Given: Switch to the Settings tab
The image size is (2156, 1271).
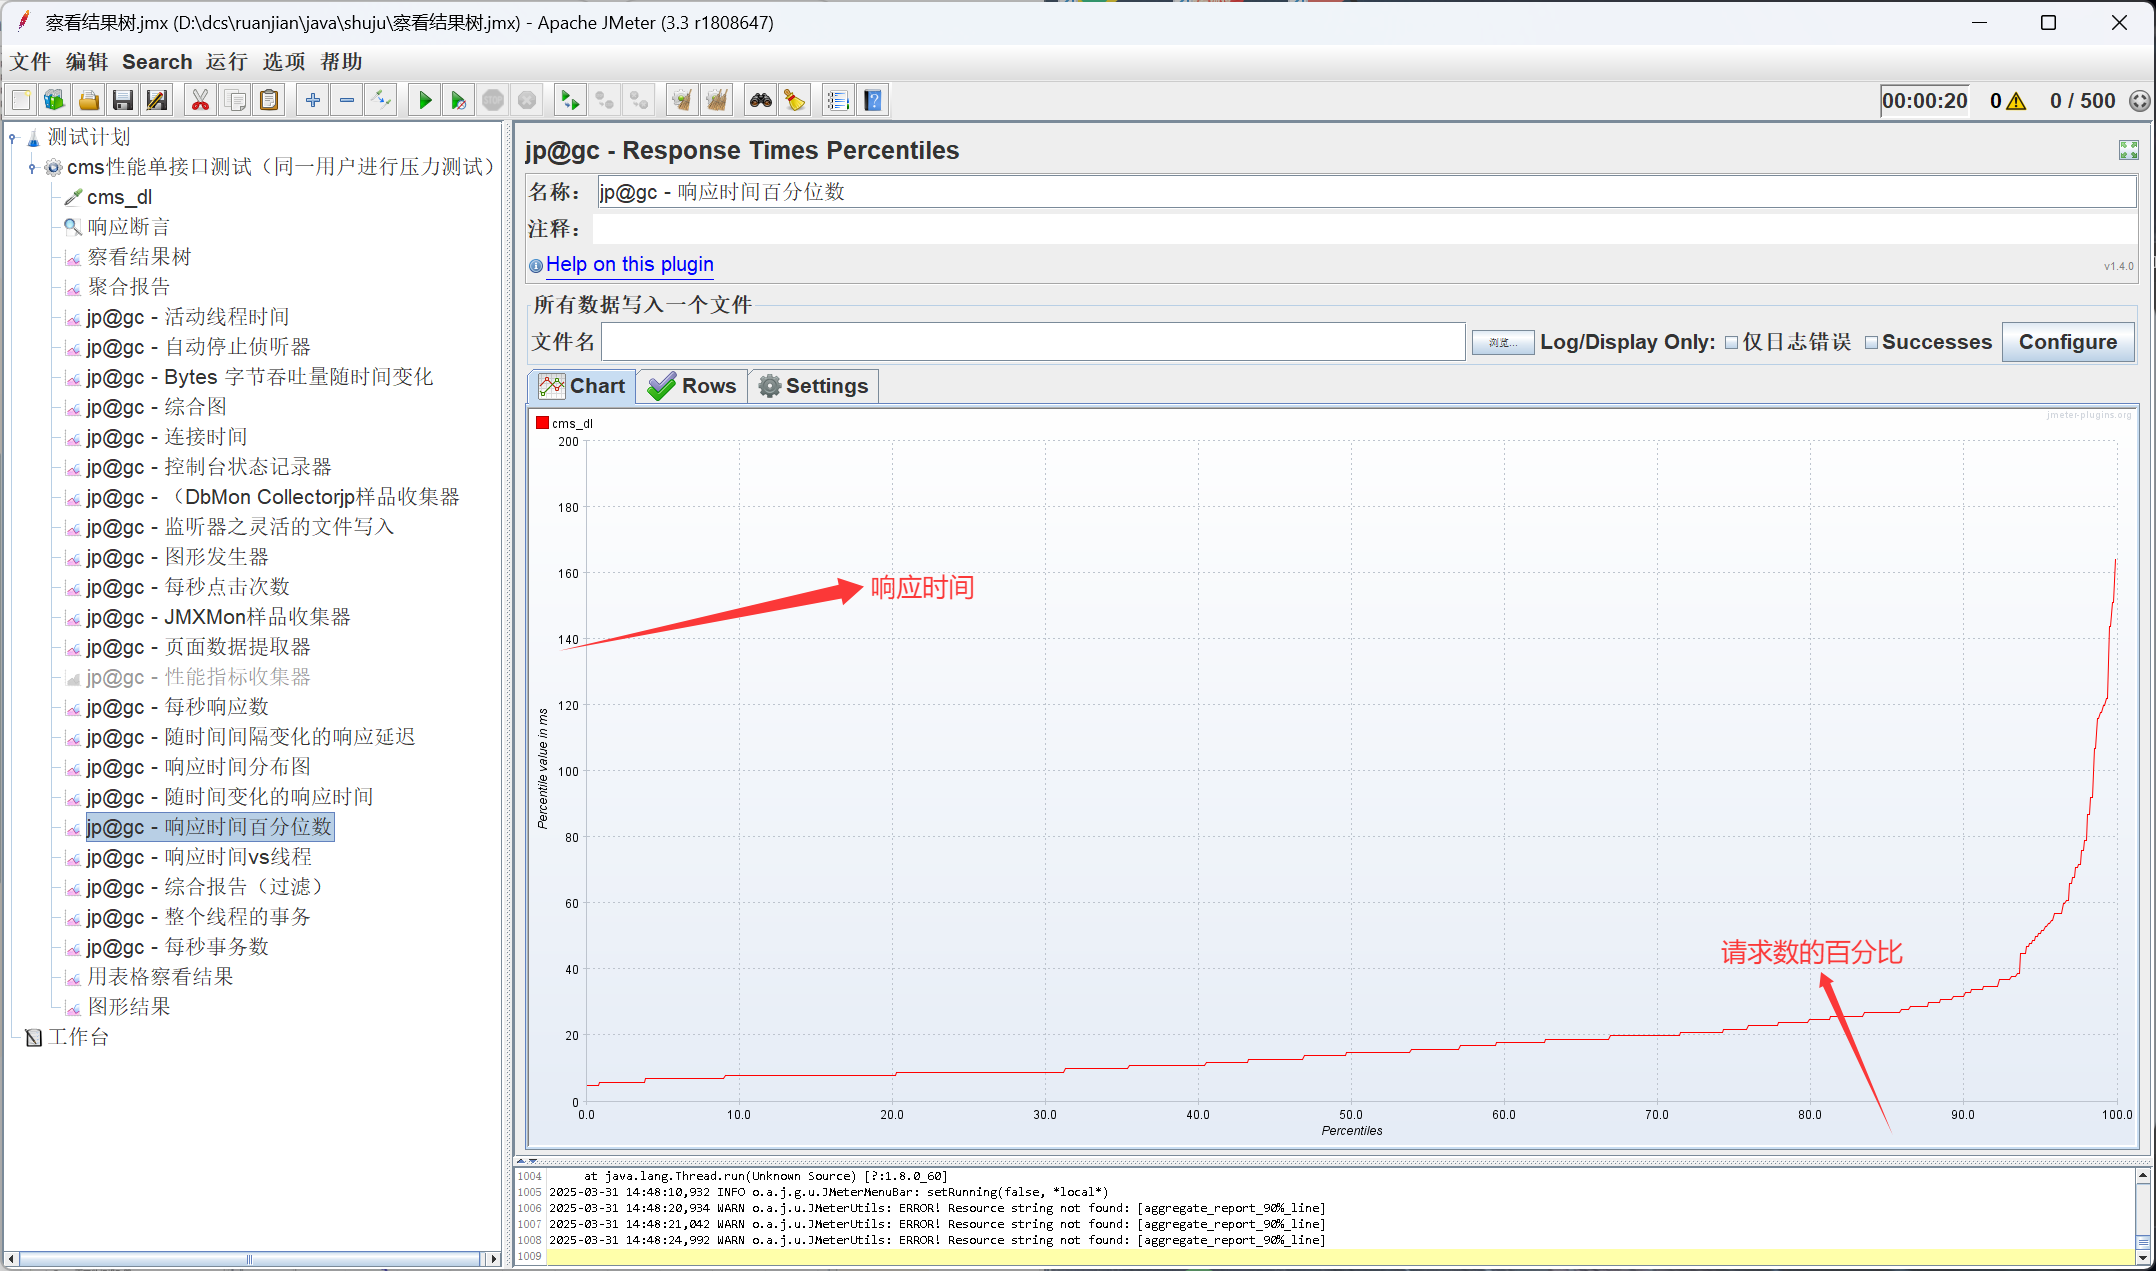Looking at the screenshot, I should (813, 386).
